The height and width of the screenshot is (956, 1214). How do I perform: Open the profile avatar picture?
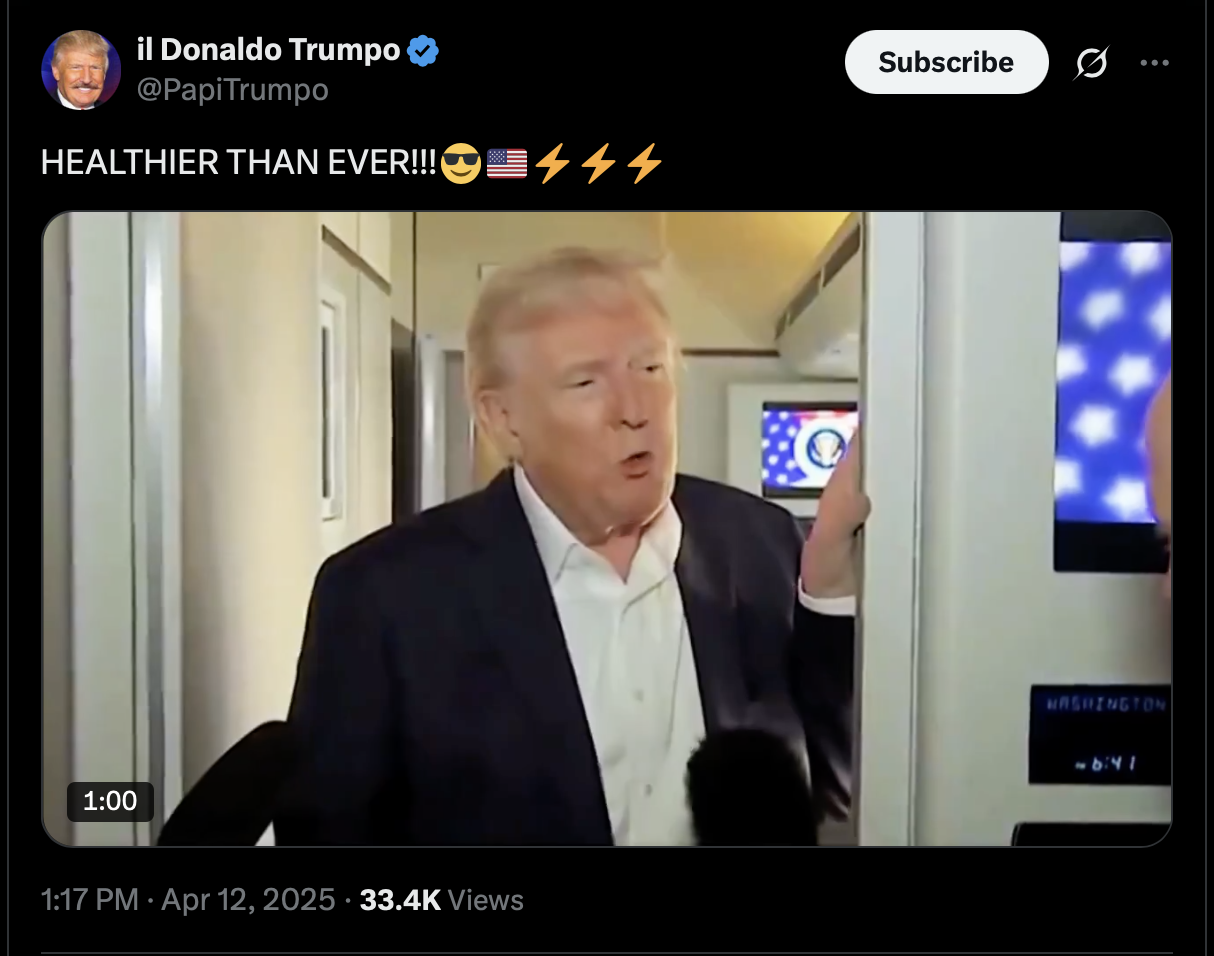coord(81,69)
